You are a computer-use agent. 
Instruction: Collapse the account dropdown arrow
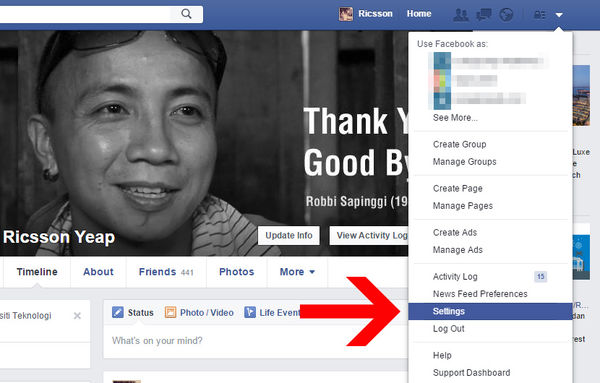point(559,15)
